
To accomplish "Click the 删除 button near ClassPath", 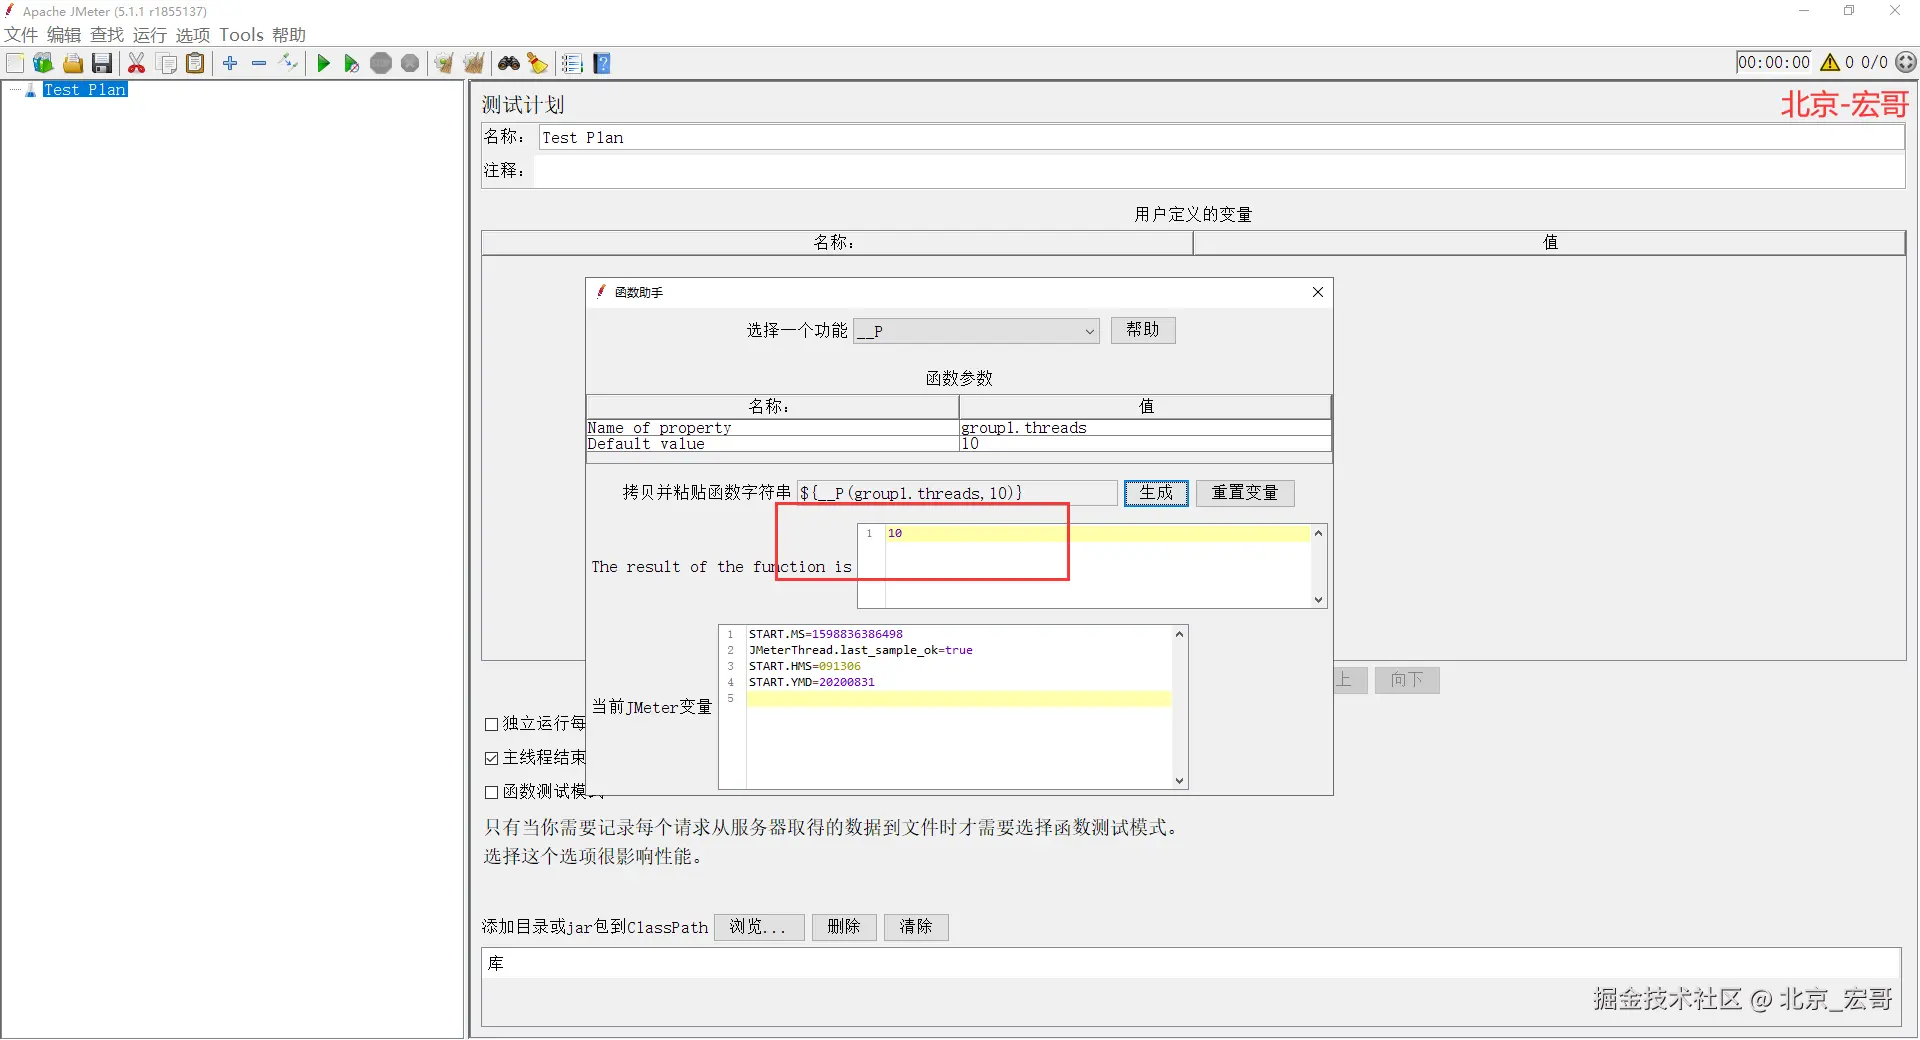I will pos(844,927).
